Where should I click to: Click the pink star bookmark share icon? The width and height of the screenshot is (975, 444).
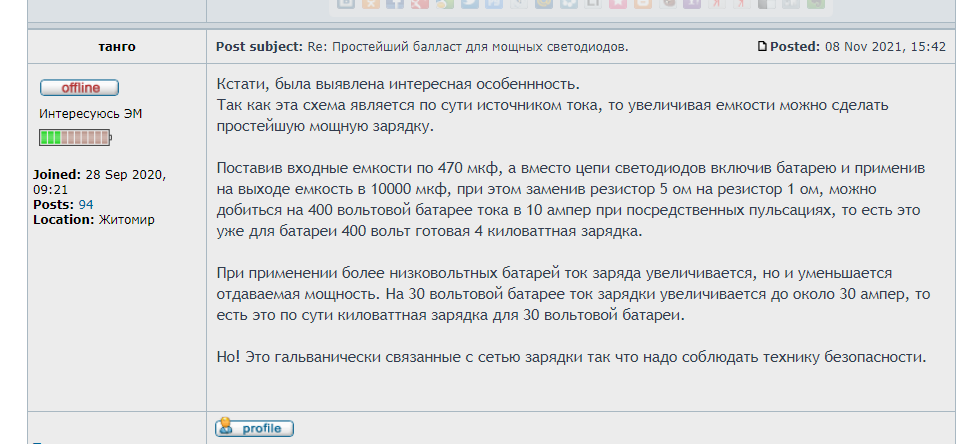click(x=618, y=4)
